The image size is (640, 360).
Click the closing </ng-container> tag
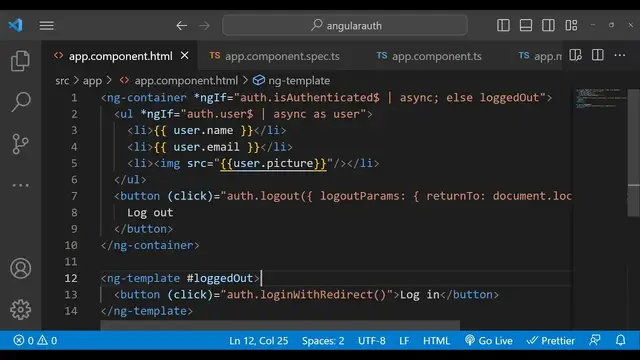click(150, 245)
